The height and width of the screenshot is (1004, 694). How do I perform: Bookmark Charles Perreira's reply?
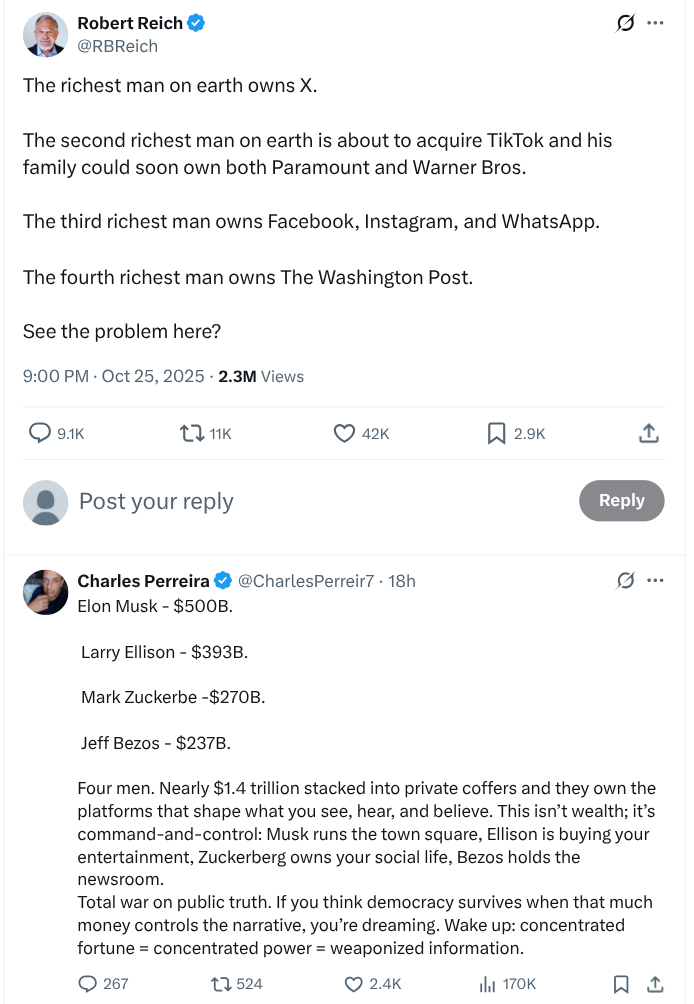[621, 984]
